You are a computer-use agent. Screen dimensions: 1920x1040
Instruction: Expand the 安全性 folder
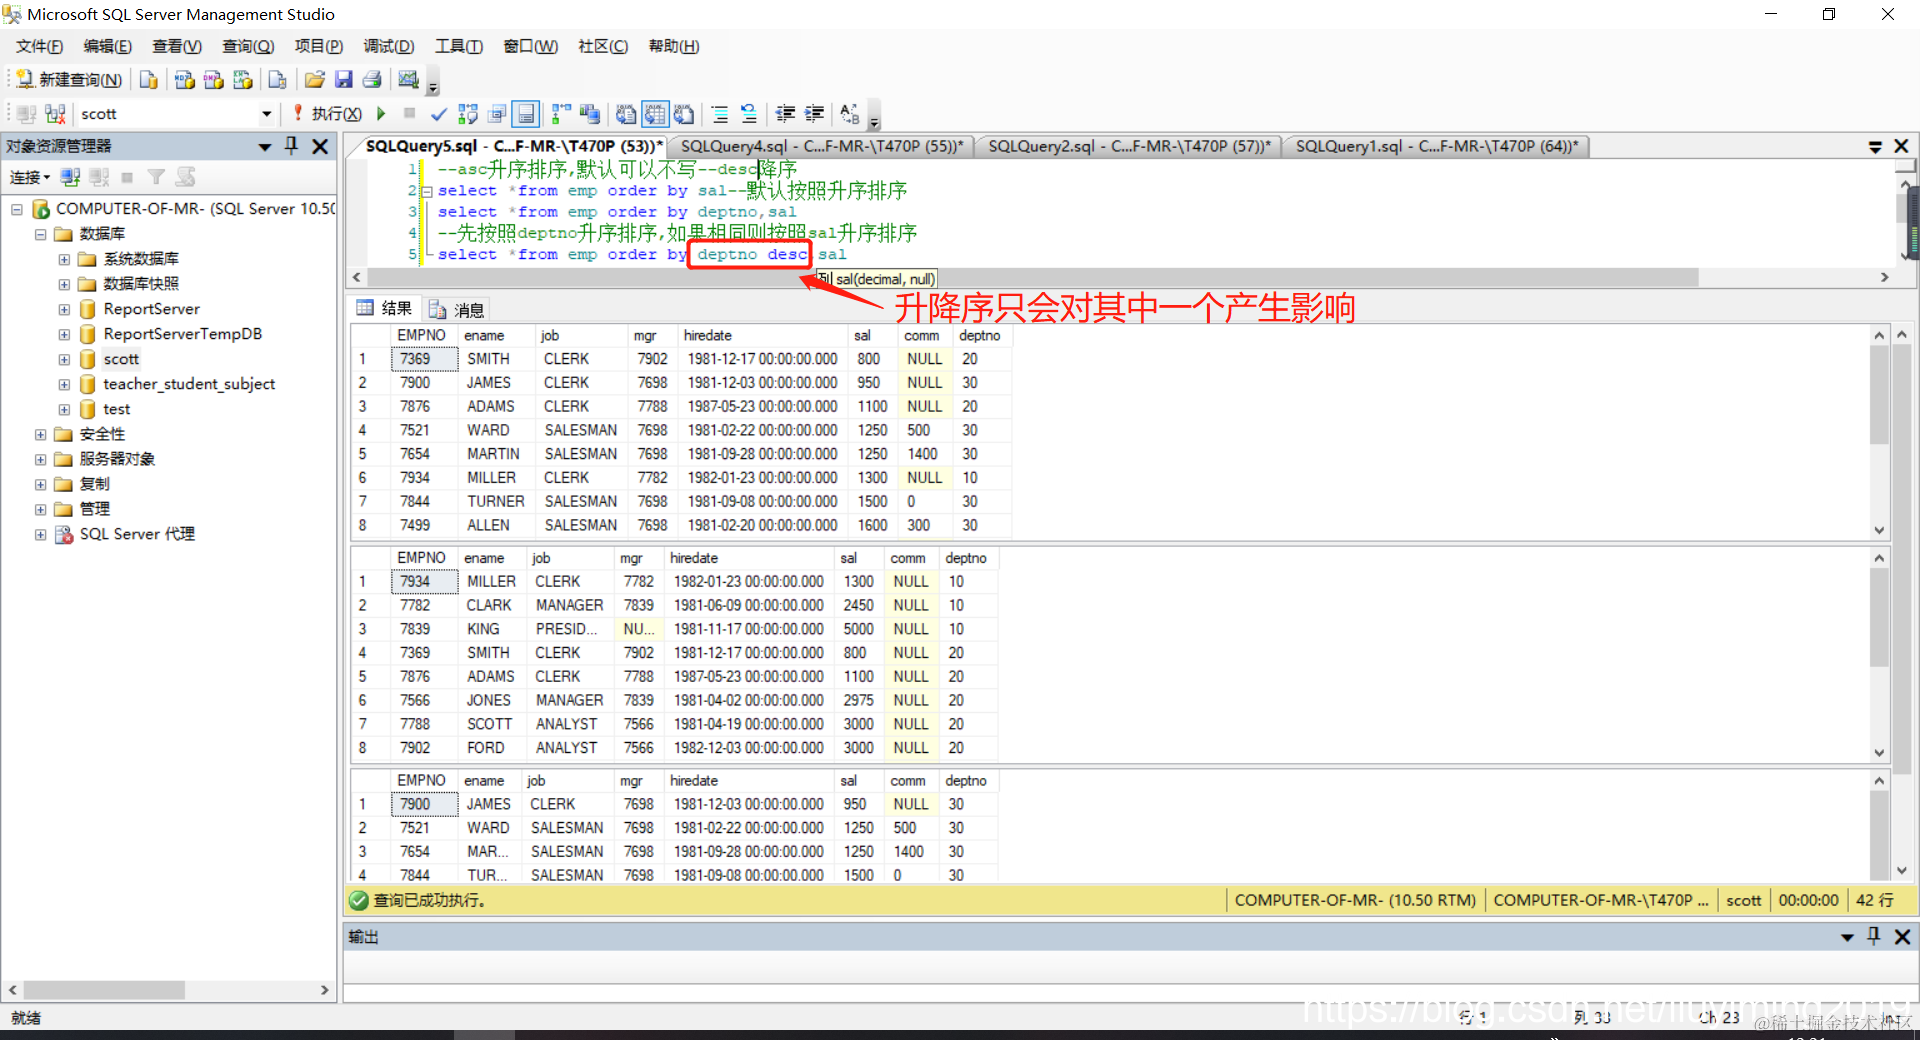(41, 434)
